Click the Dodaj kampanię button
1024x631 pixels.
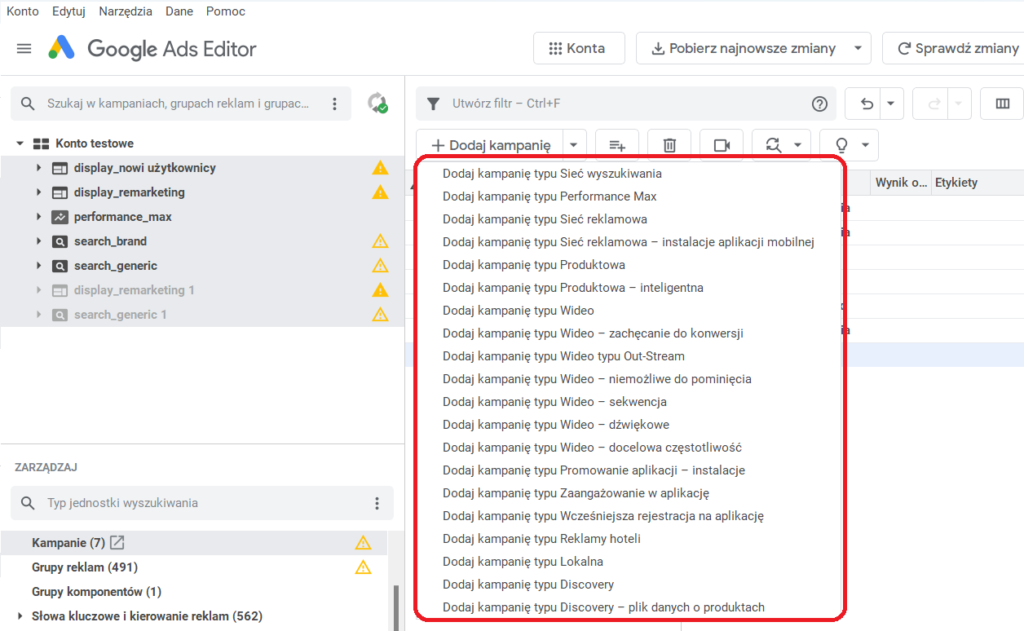coord(490,145)
